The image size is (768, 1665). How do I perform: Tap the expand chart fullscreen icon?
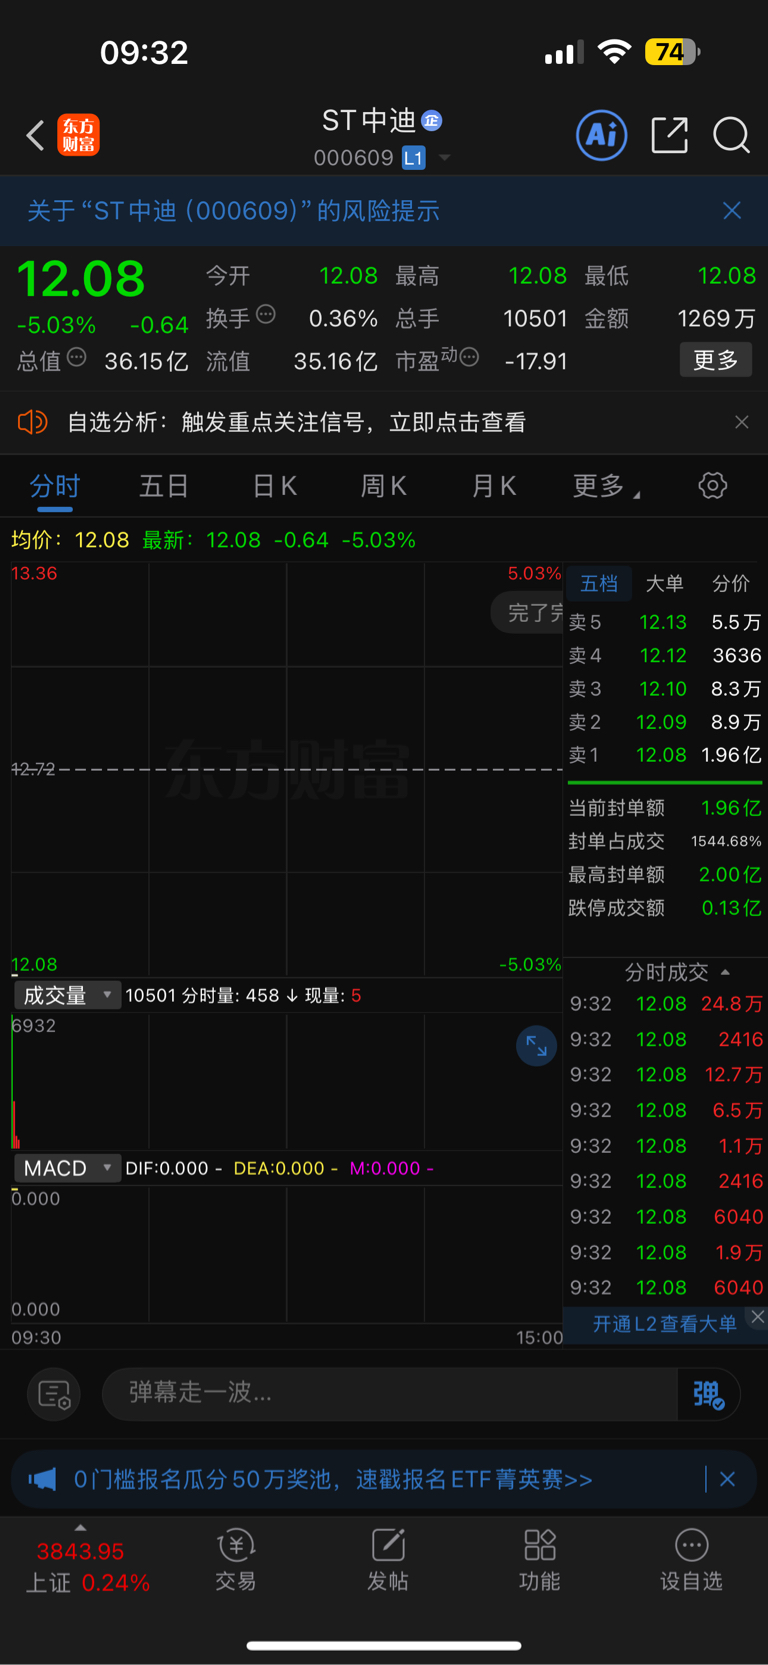coord(537,1046)
